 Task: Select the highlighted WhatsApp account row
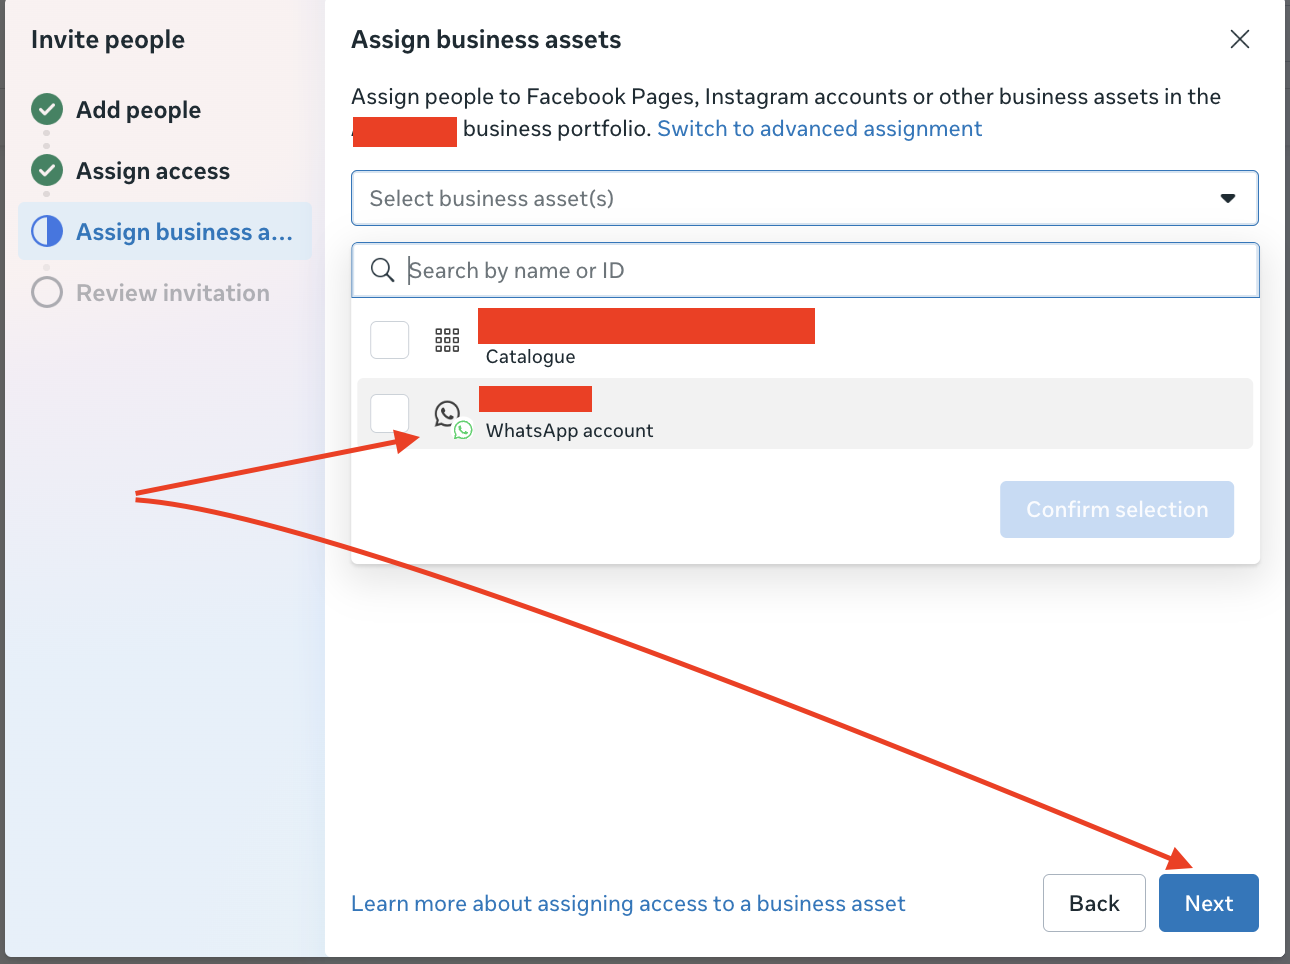coord(700,413)
